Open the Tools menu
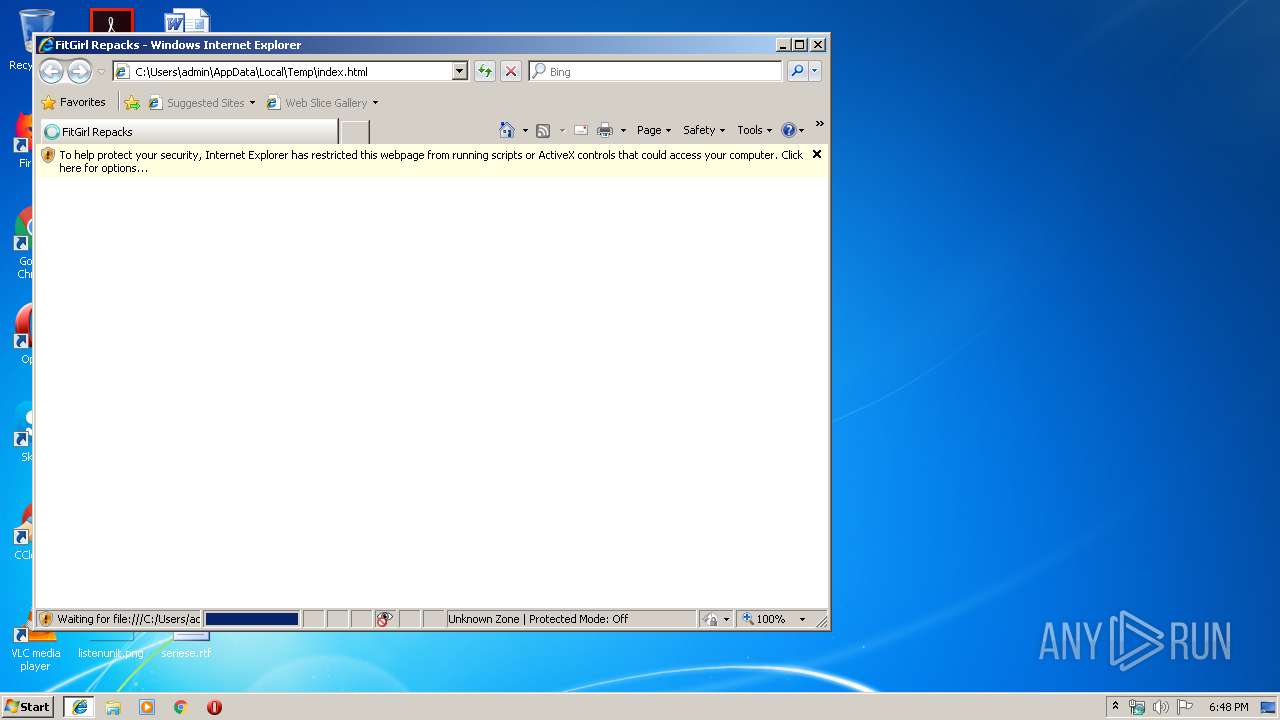Image resolution: width=1280 pixels, height=720 pixels. pyautogui.click(x=755, y=130)
